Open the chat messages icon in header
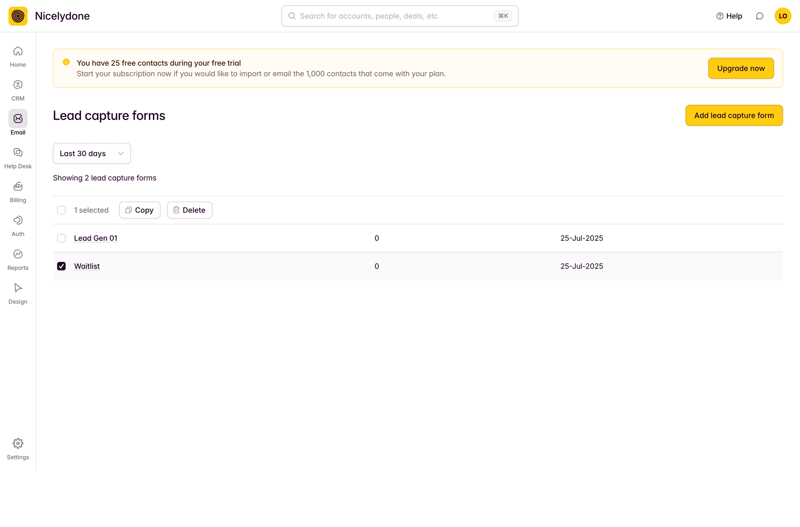This screenshot has height=527, width=800. click(x=760, y=16)
